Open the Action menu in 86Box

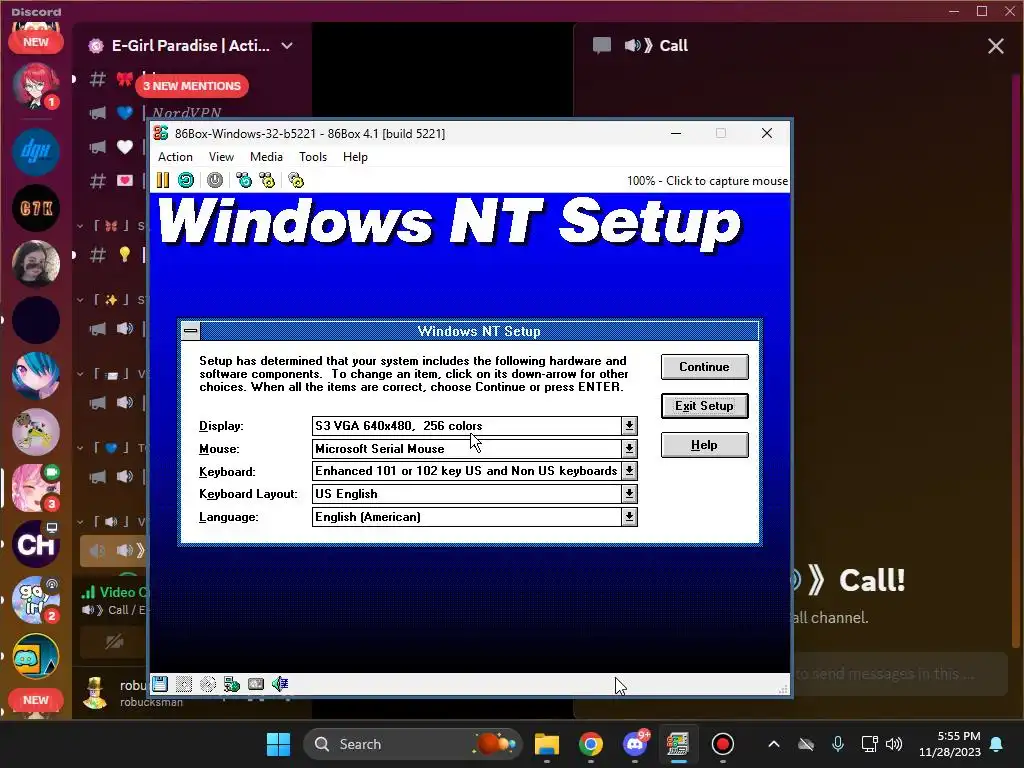175,157
